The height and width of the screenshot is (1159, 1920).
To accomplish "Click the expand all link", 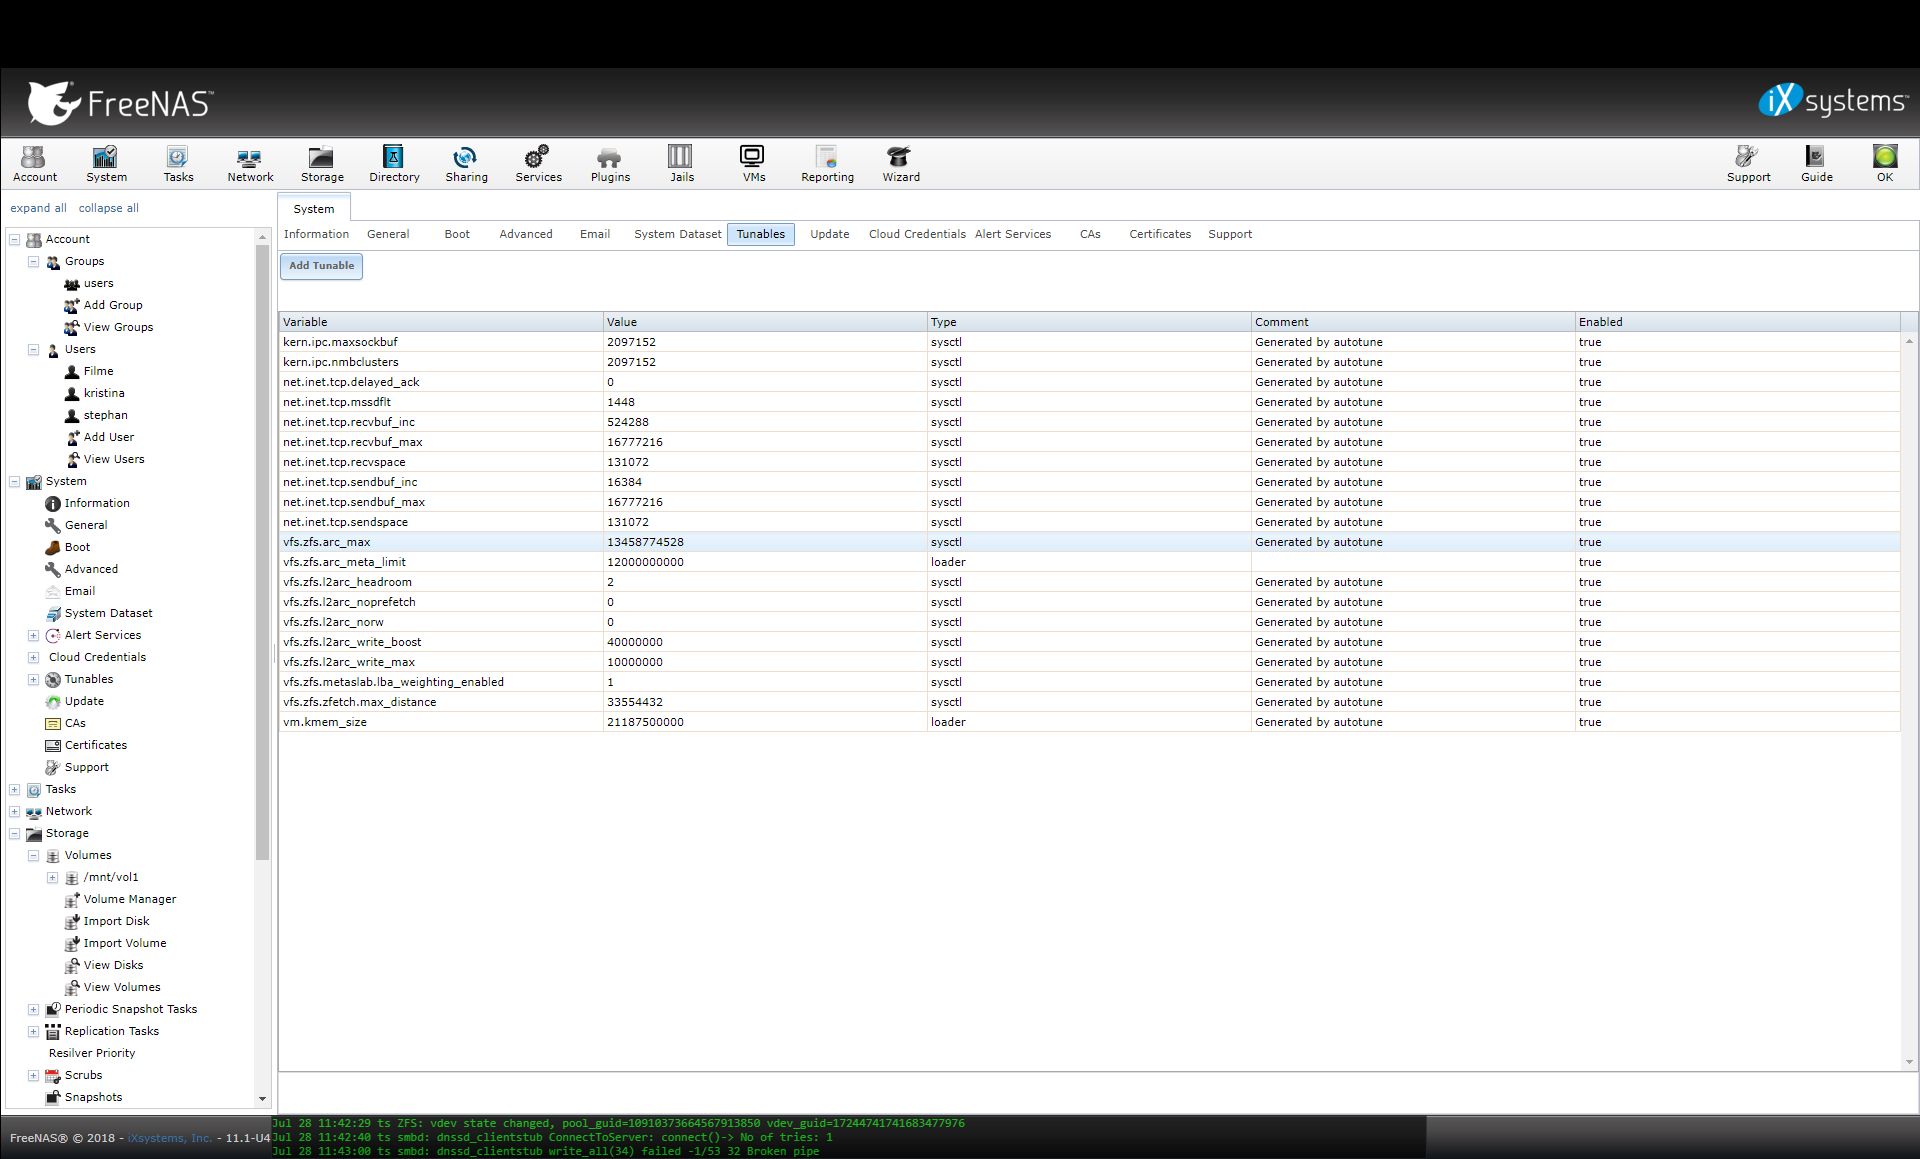I will [x=38, y=208].
